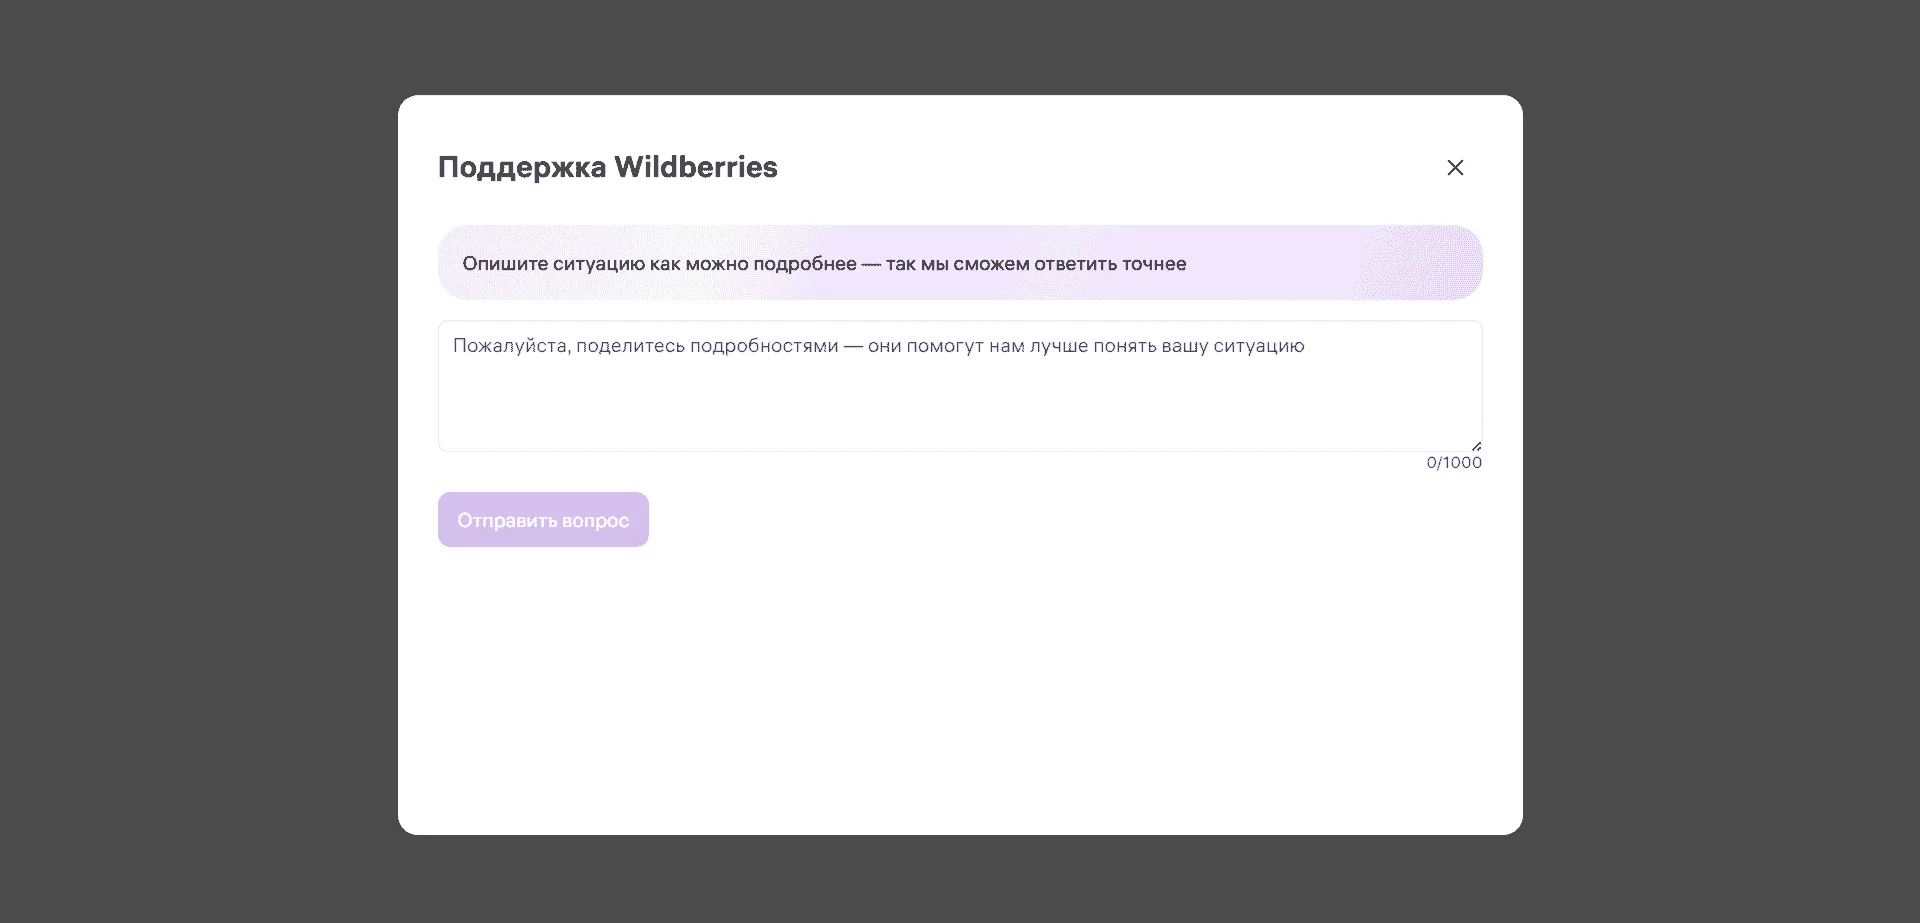Dismiss the support popup with the cross icon
This screenshot has height=923, width=1920.
coord(1455,168)
